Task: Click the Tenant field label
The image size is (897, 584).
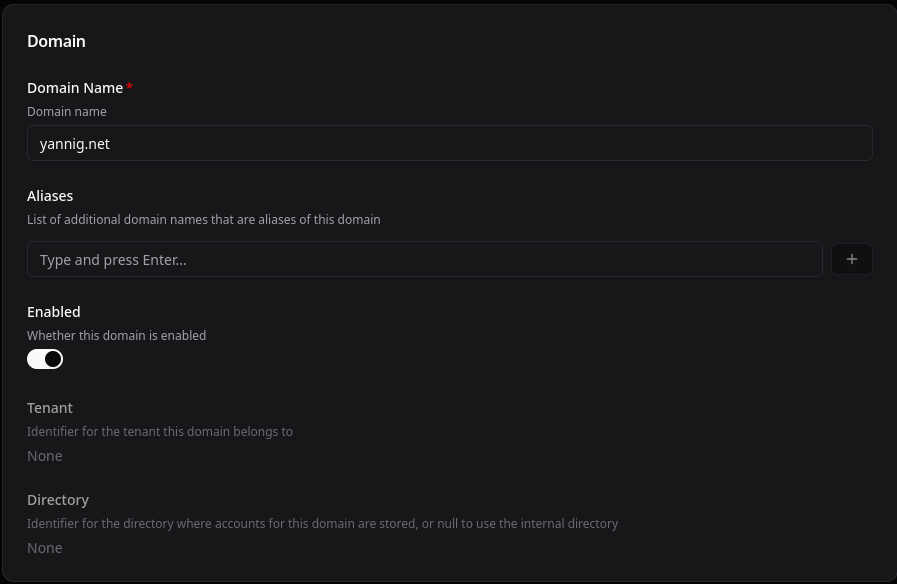Action: coord(50,408)
